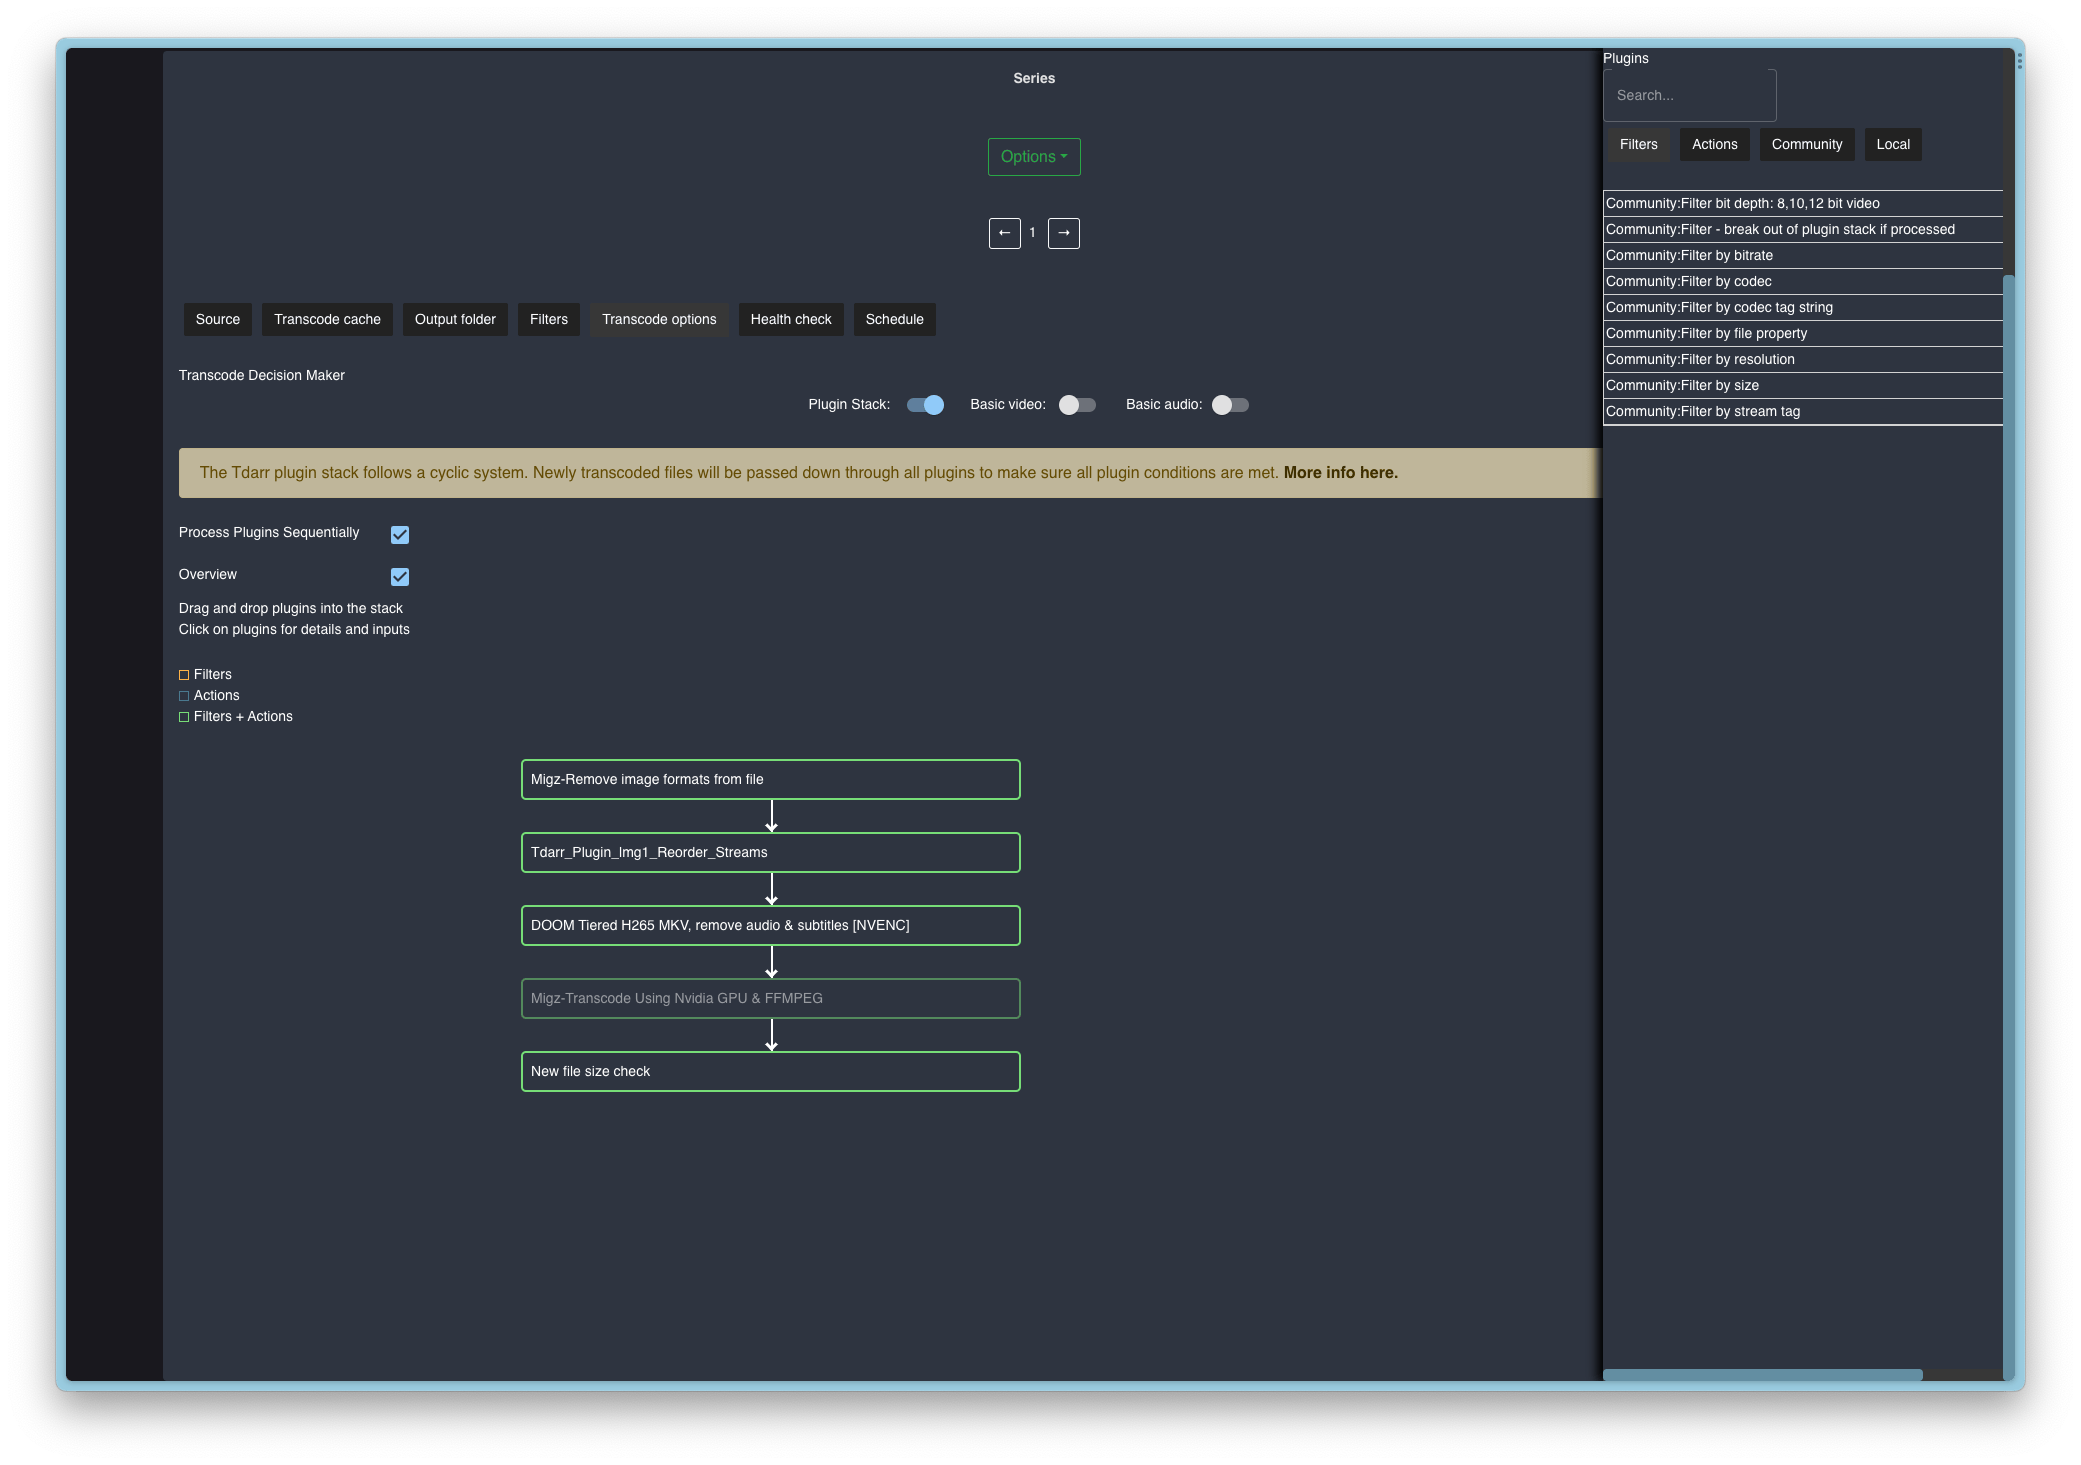Switch to the Health check tab

790,320
